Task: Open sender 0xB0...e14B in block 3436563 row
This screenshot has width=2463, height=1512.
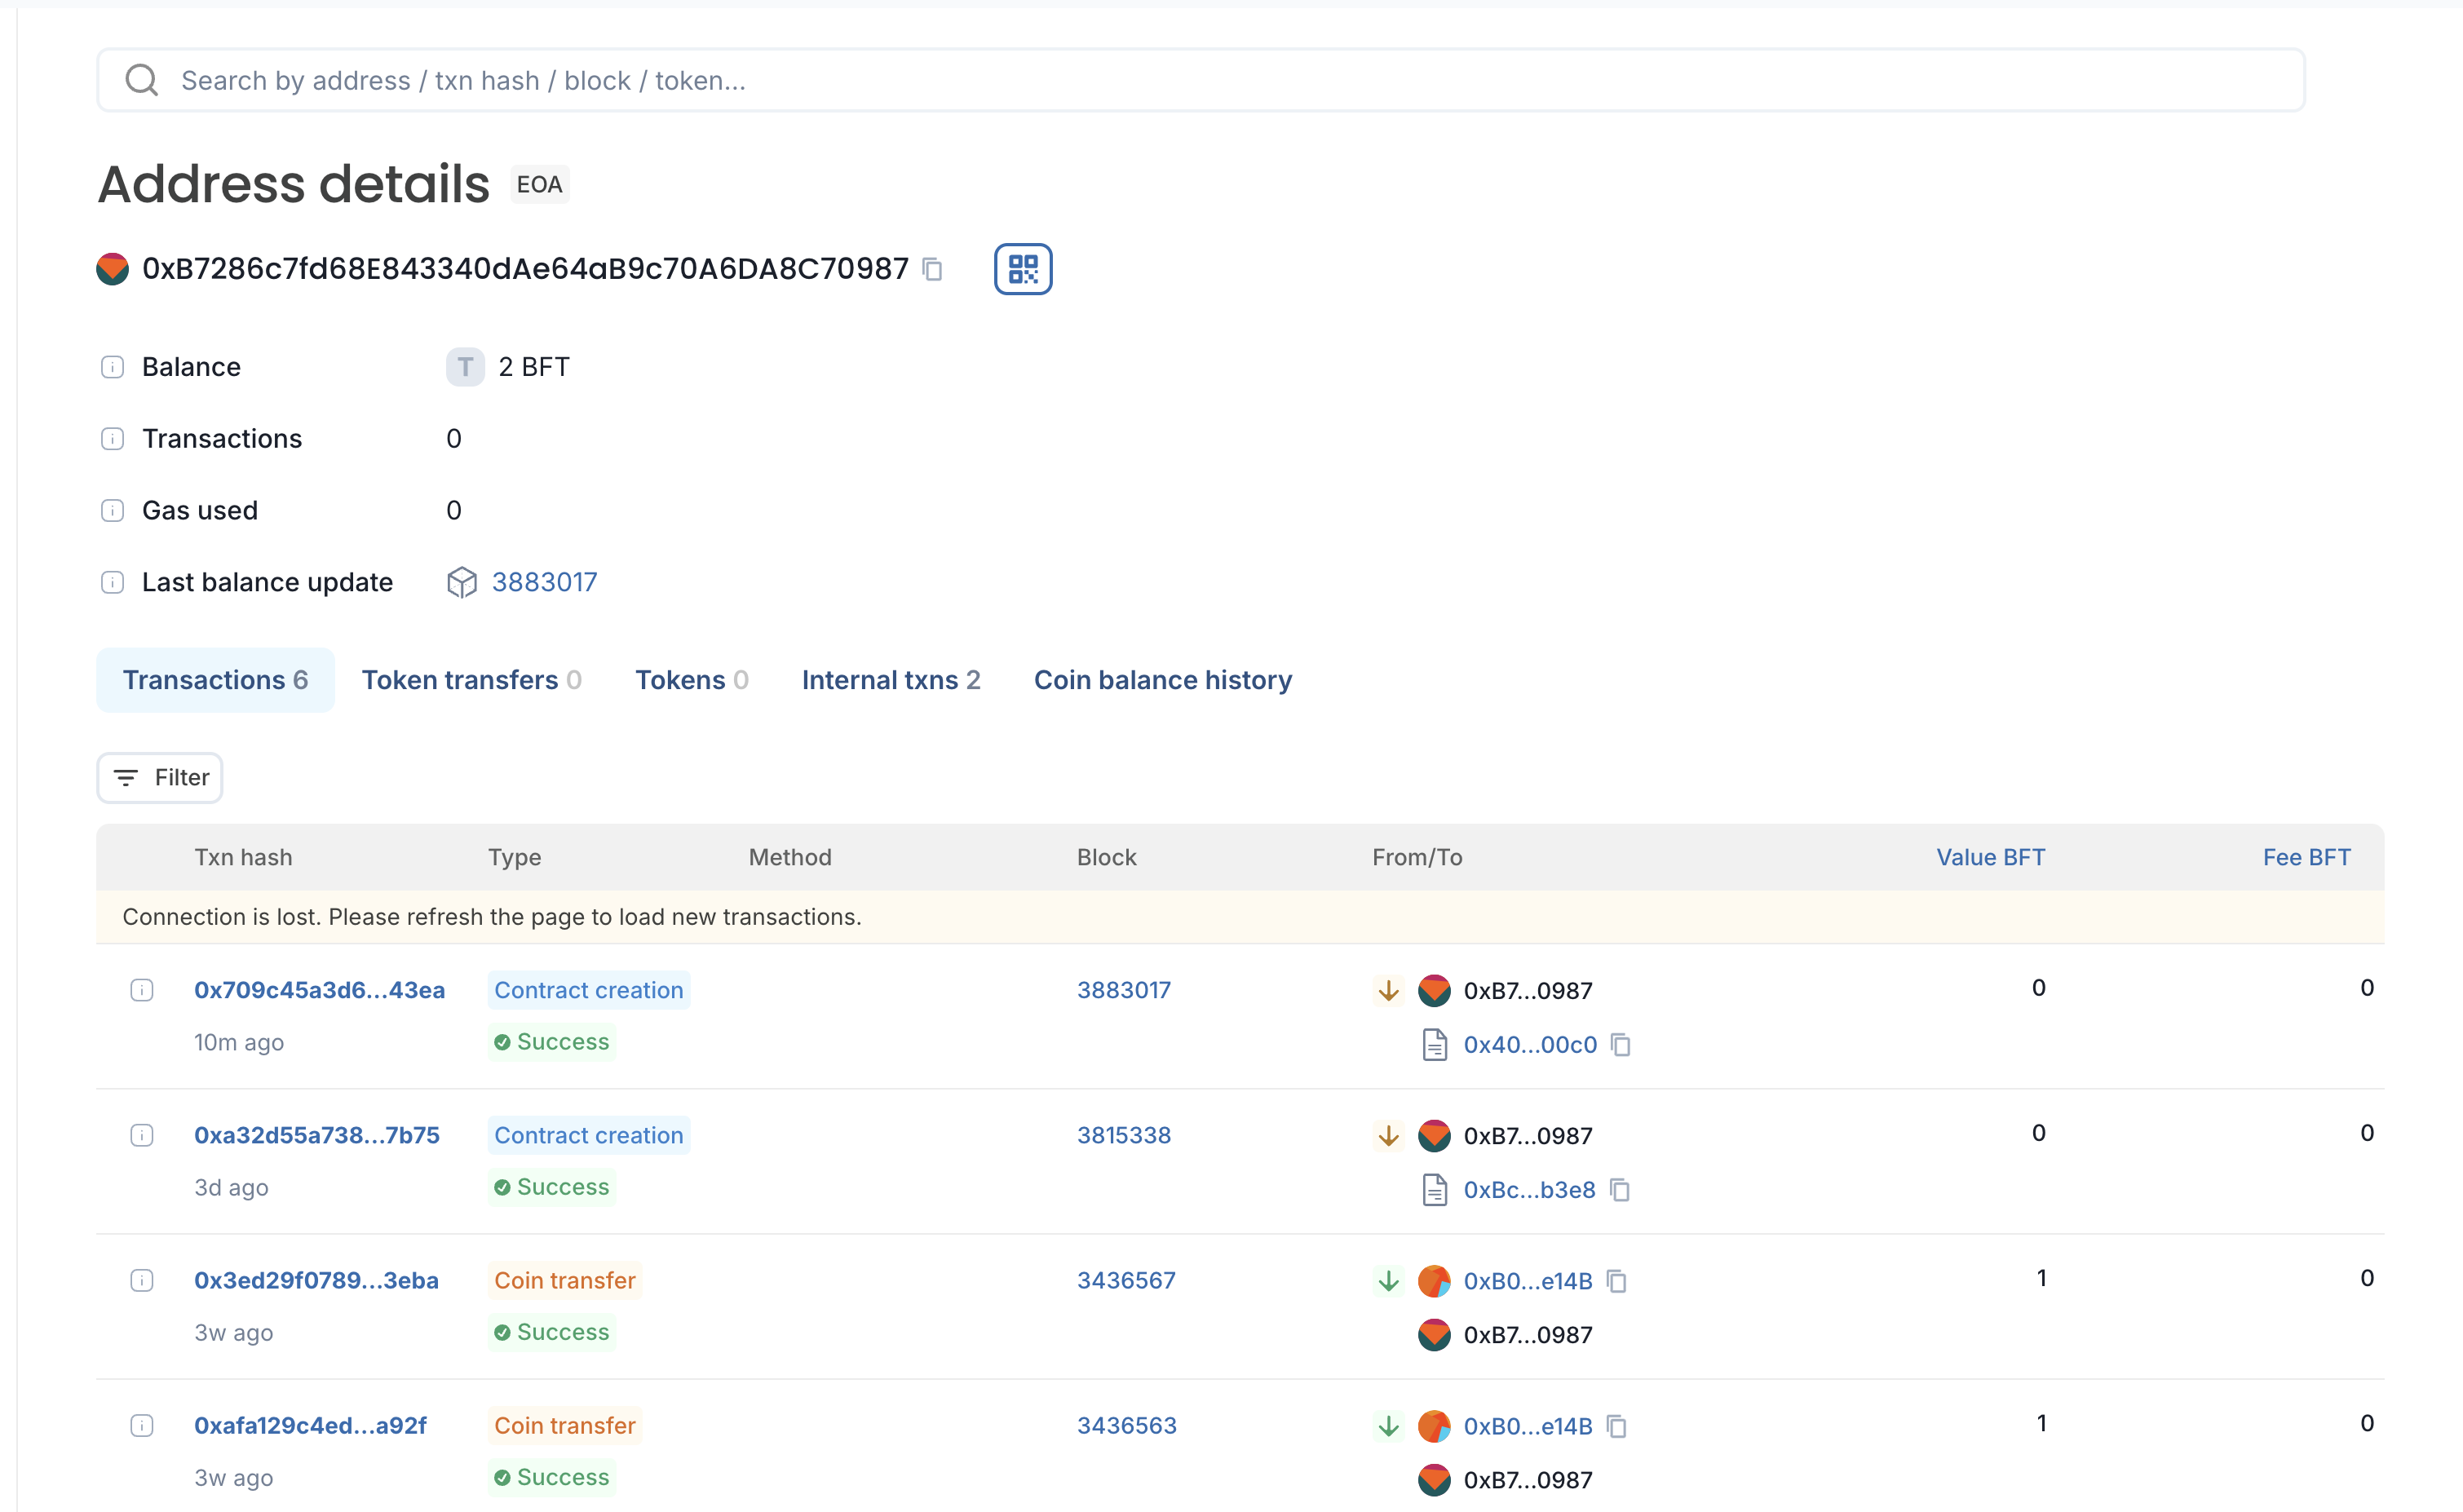Action: coord(1528,1426)
